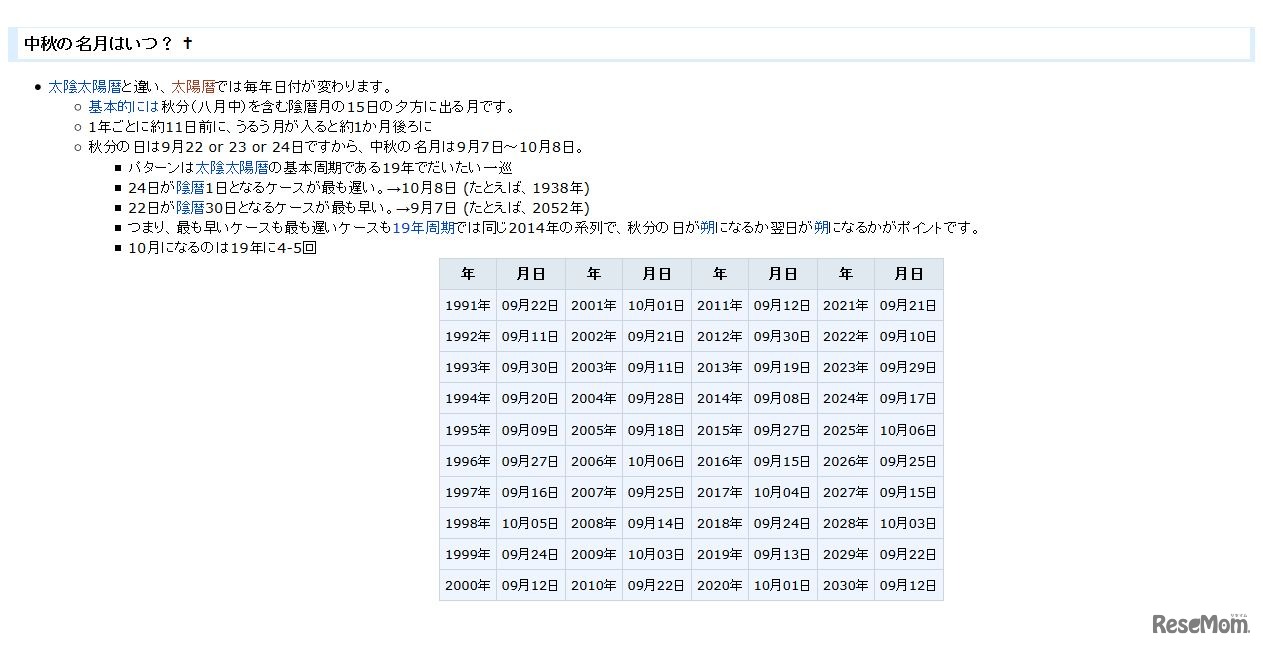Open the 陰暦 link in the 24日 line
Image resolution: width=1263 pixels, height=647 pixels.
click(186, 187)
